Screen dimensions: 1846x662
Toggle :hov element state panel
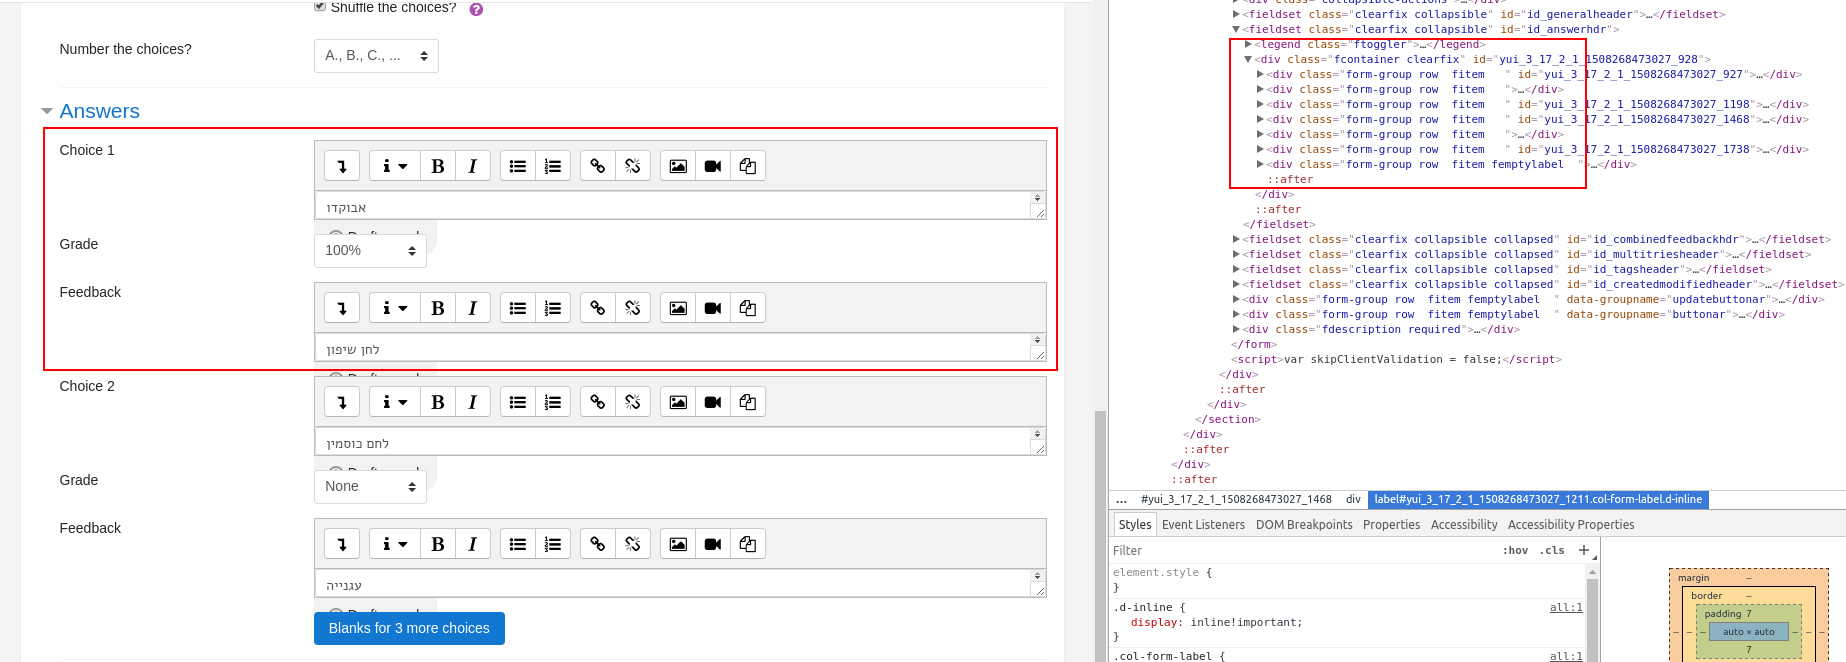tap(1515, 550)
